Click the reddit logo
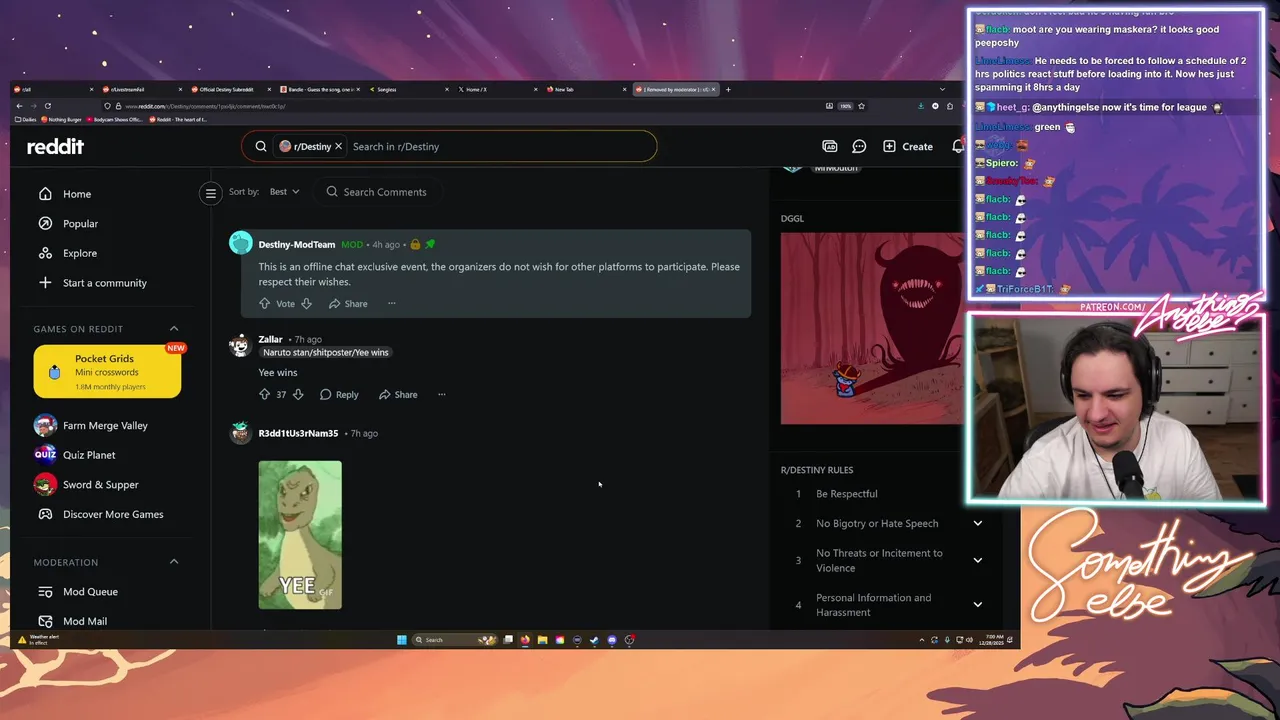The height and width of the screenshot is (720, 1280). click(x=55, y=146)
